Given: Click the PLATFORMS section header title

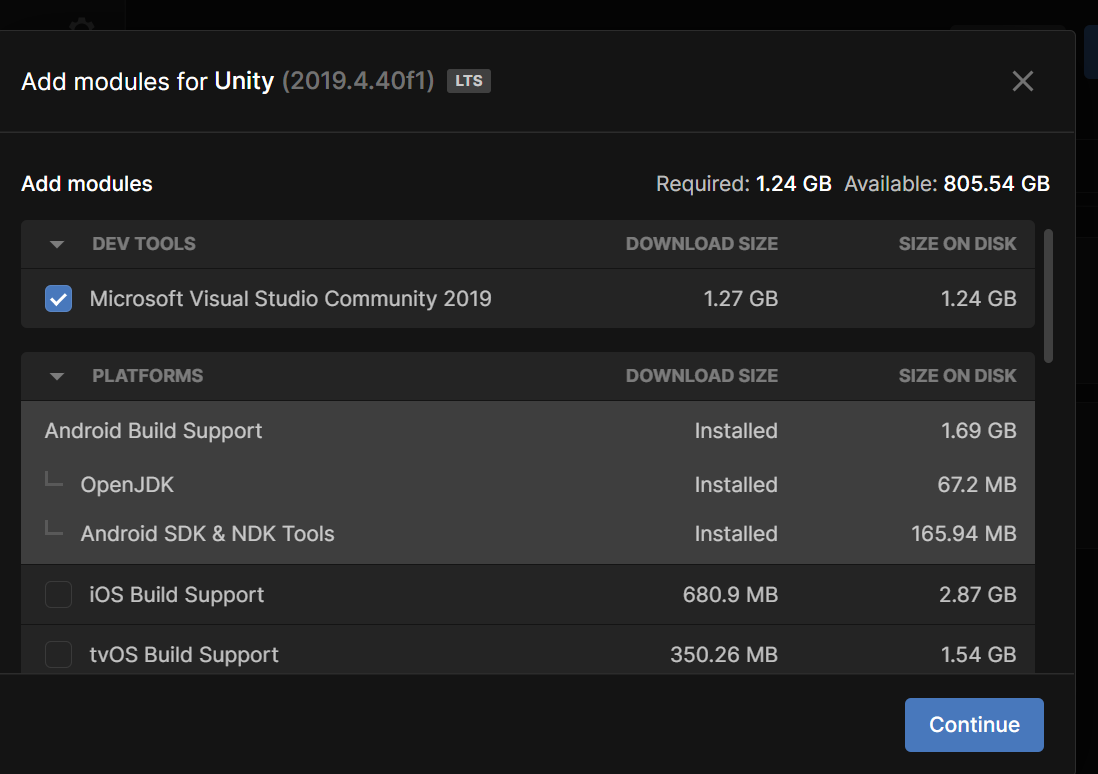Looking at the screenshot, I should (x=148, y=376).
